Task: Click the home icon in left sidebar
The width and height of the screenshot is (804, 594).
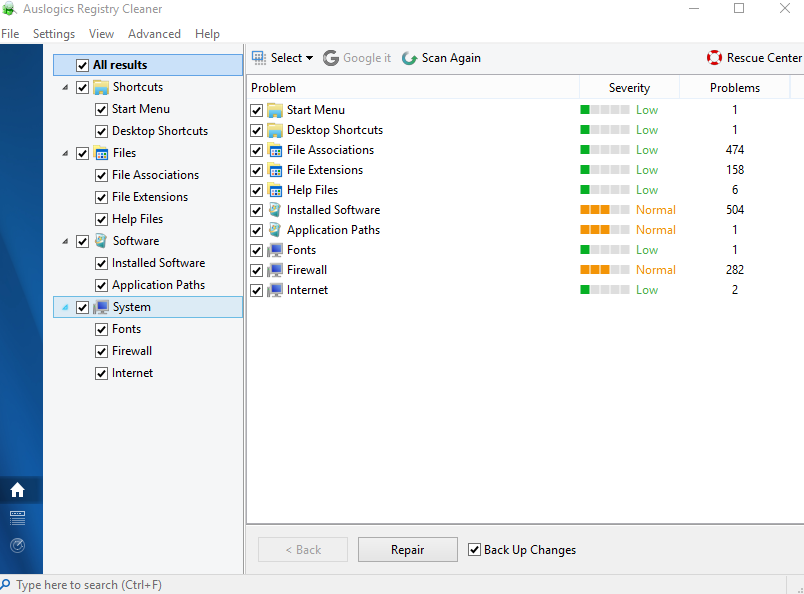Action: (17, 490)
